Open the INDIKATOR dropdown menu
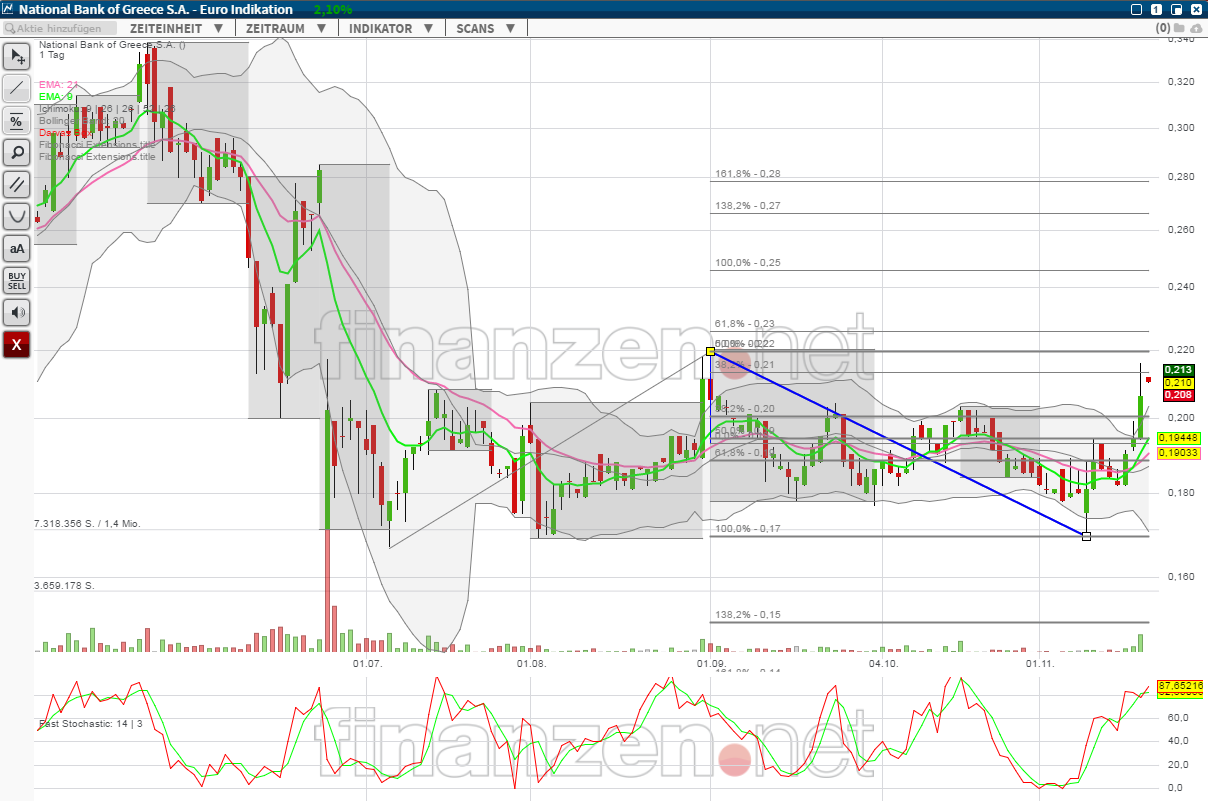The height and width of the screenshot is (801, 1208). click(390, 28)
